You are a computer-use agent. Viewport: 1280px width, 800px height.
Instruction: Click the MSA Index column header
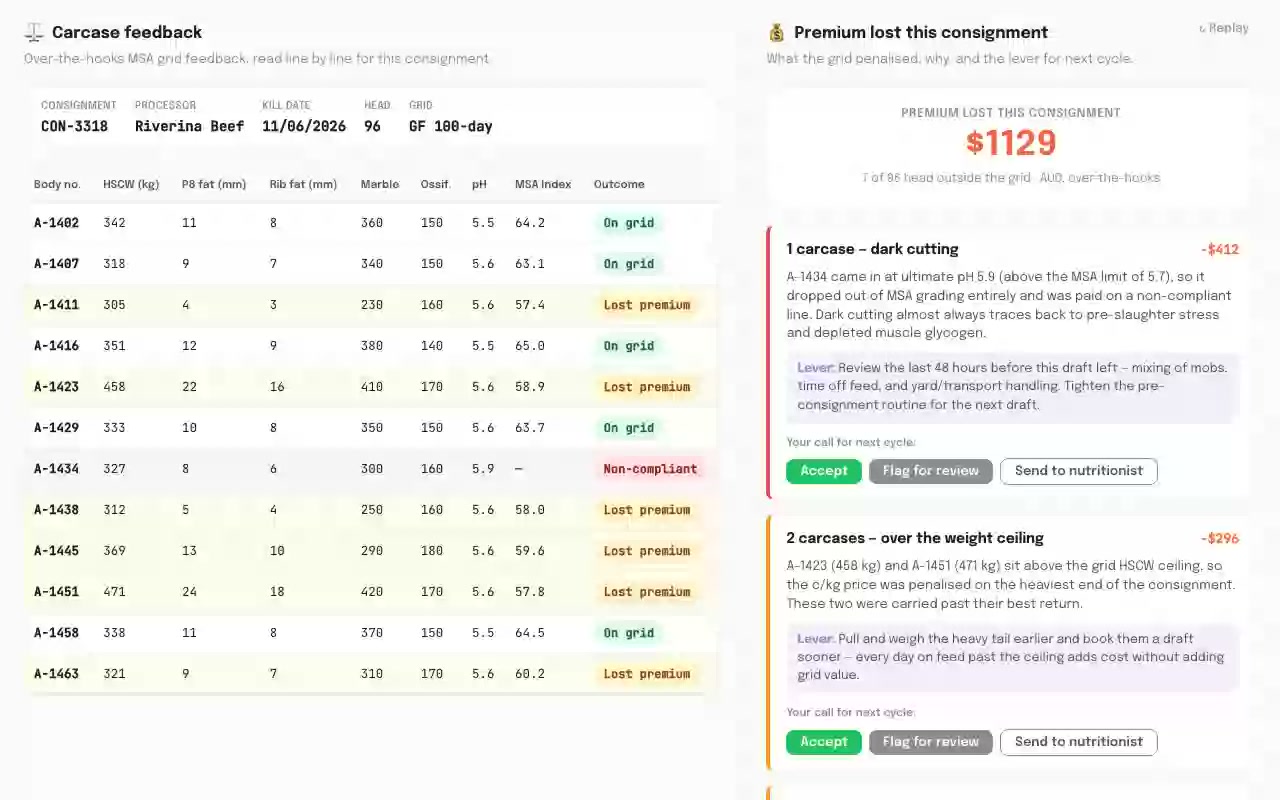(x=543, y=184)
